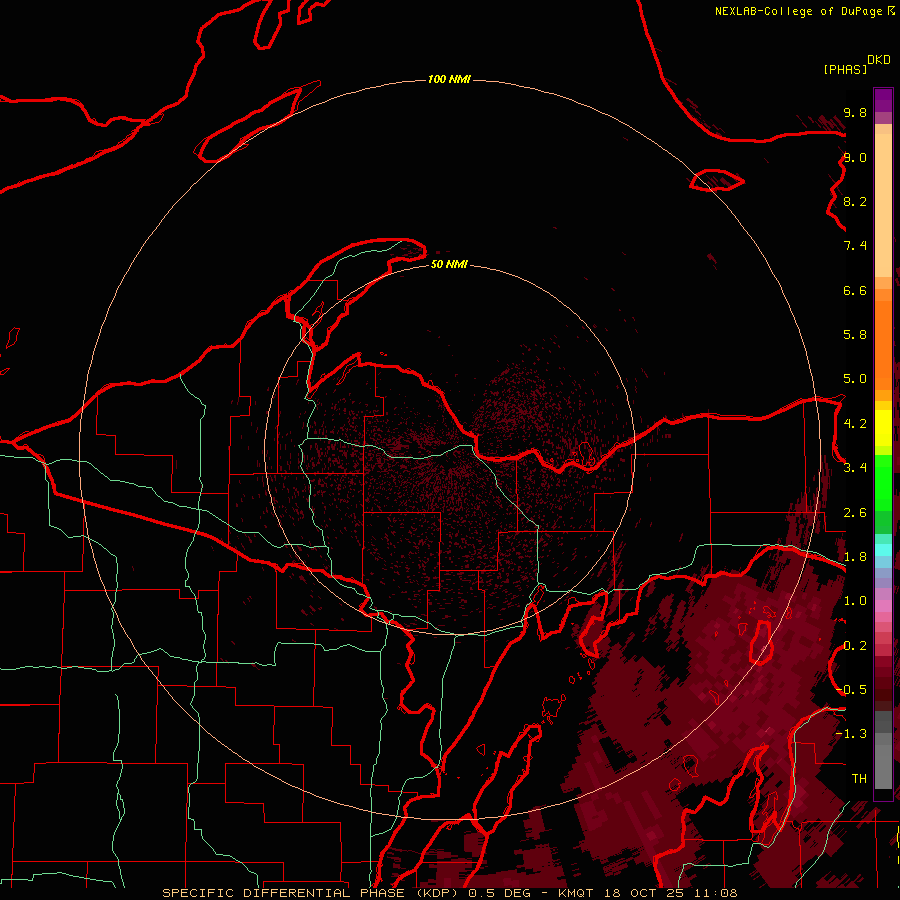
Task: Click the 0.5 DEG elevation text
Action: 502,893
